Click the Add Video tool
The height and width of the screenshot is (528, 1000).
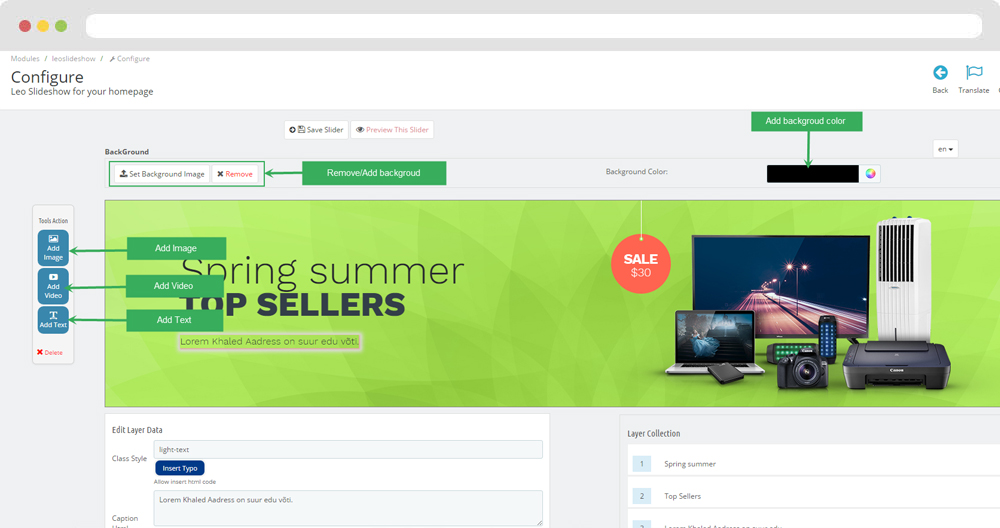click(x=53, y=286)
